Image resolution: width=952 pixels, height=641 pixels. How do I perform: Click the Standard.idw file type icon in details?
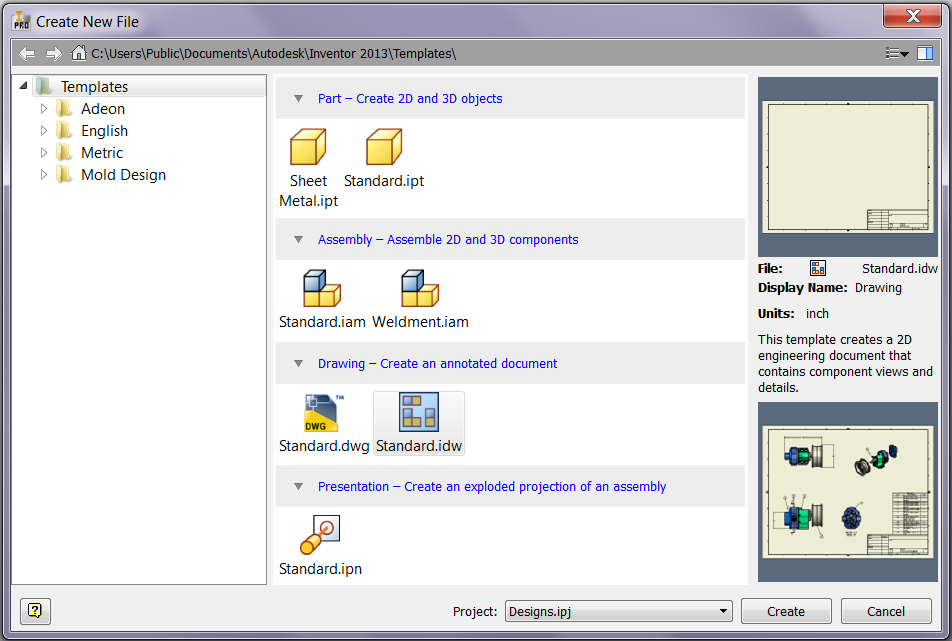pos(818,268)
